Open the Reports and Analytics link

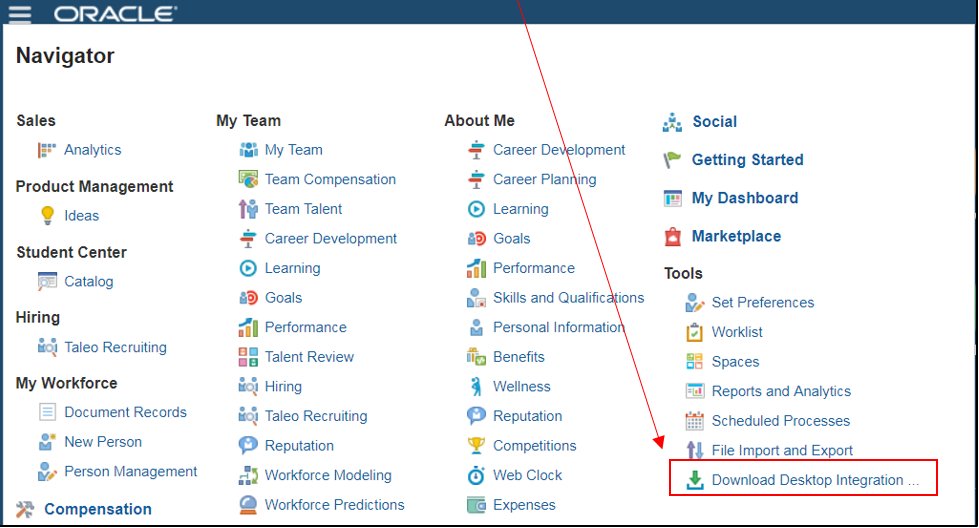coord(781,391)
